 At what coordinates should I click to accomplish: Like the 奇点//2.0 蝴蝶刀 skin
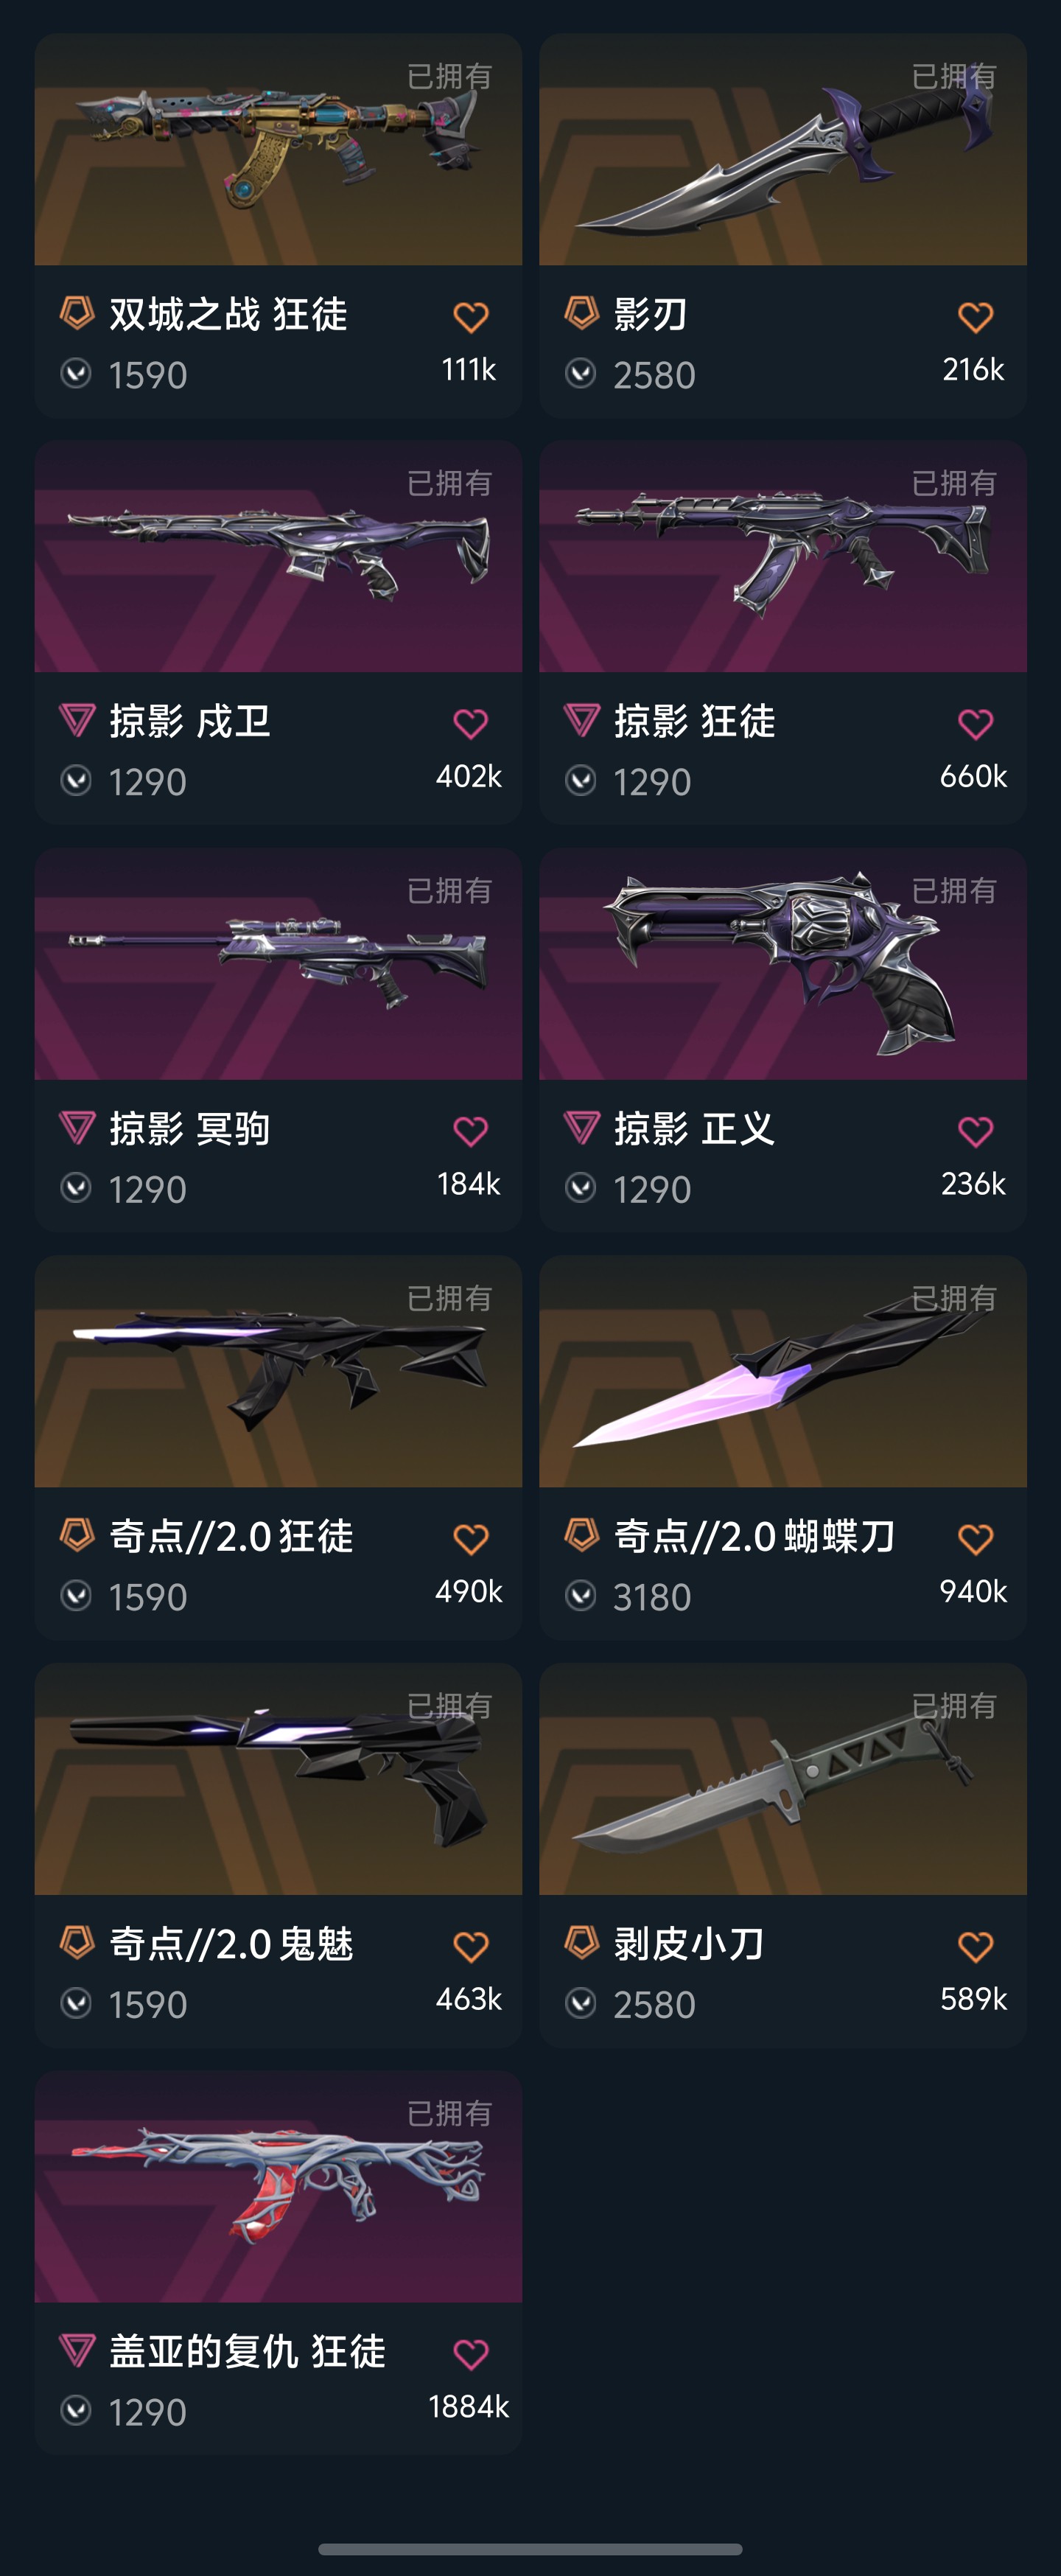[975, 1539]
